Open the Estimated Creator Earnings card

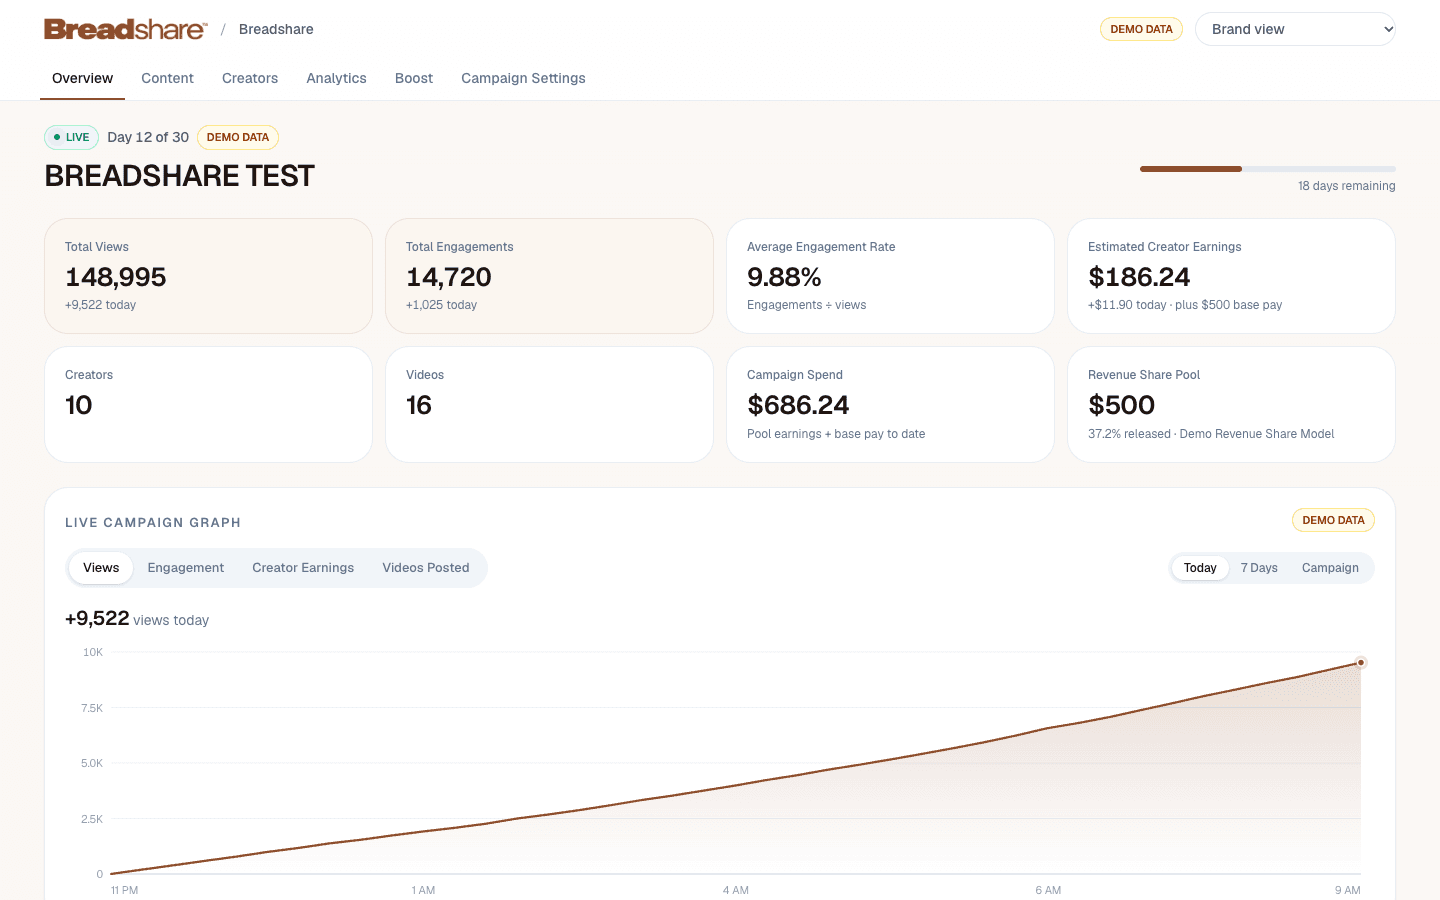pyautogui.click(x=1231, y=276)
